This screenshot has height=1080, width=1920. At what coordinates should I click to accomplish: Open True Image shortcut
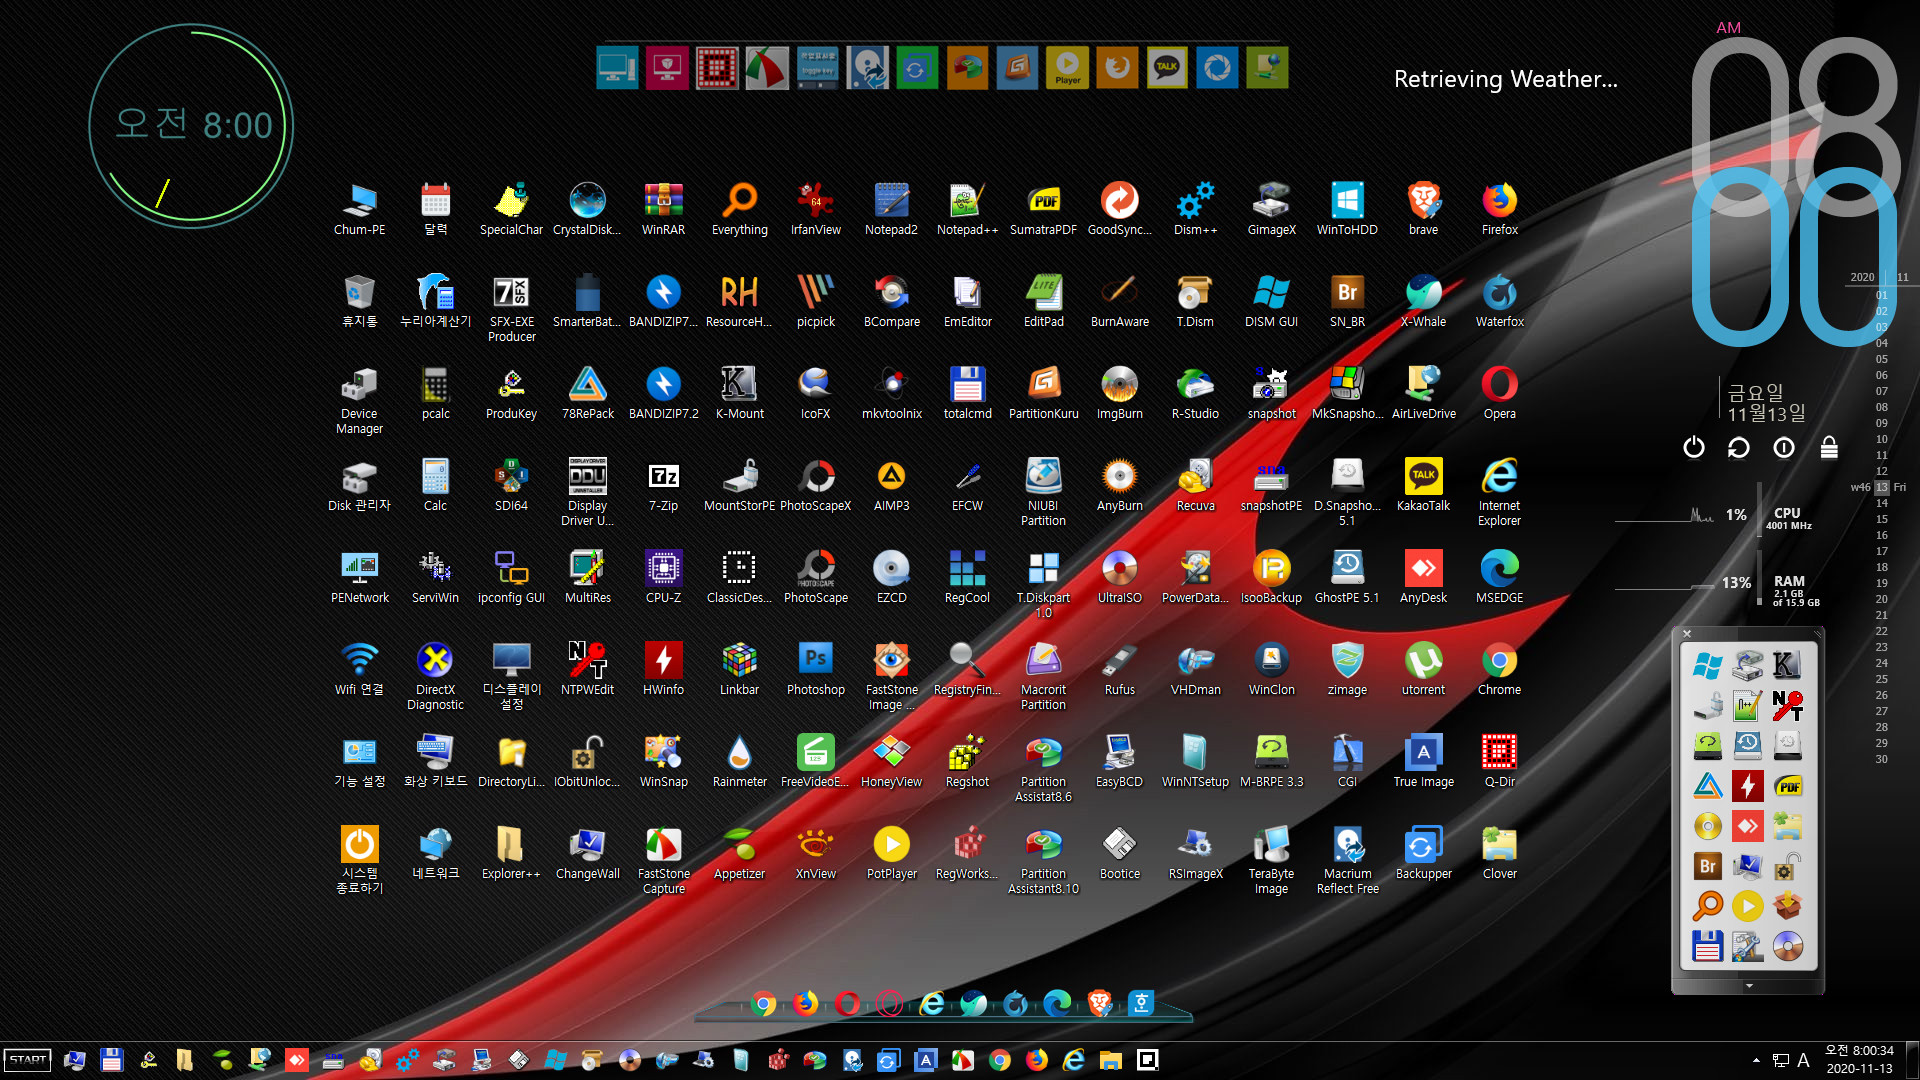[x=1423, y=762]
